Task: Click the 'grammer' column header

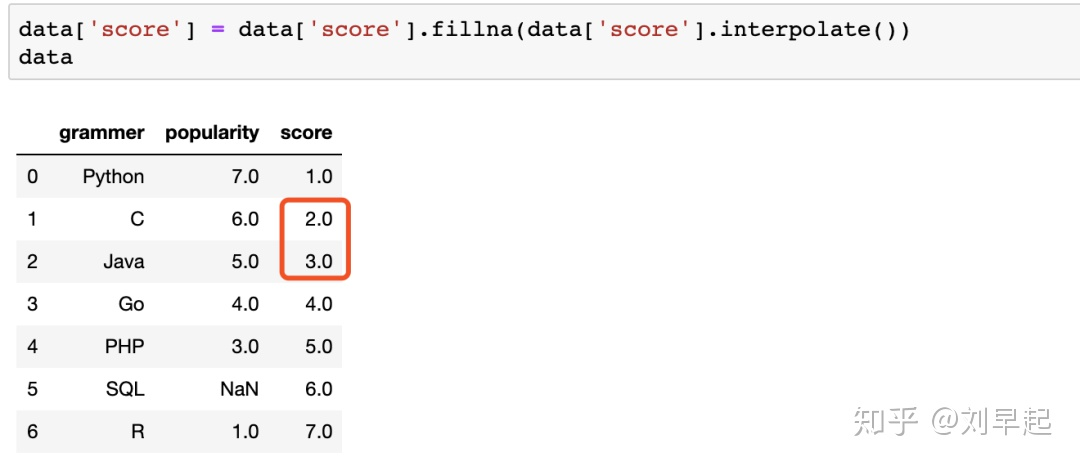Action: pyautogui.click(x=102, y=133)
